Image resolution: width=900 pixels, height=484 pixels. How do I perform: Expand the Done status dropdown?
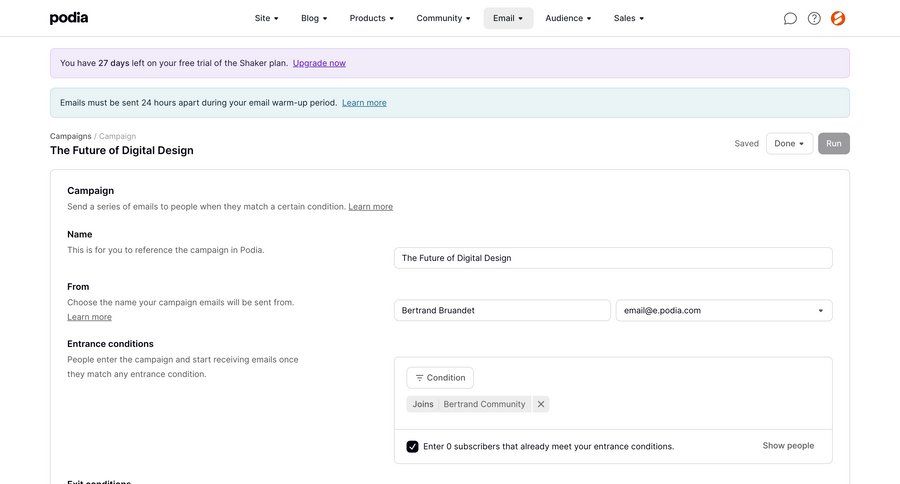point(789,143)
